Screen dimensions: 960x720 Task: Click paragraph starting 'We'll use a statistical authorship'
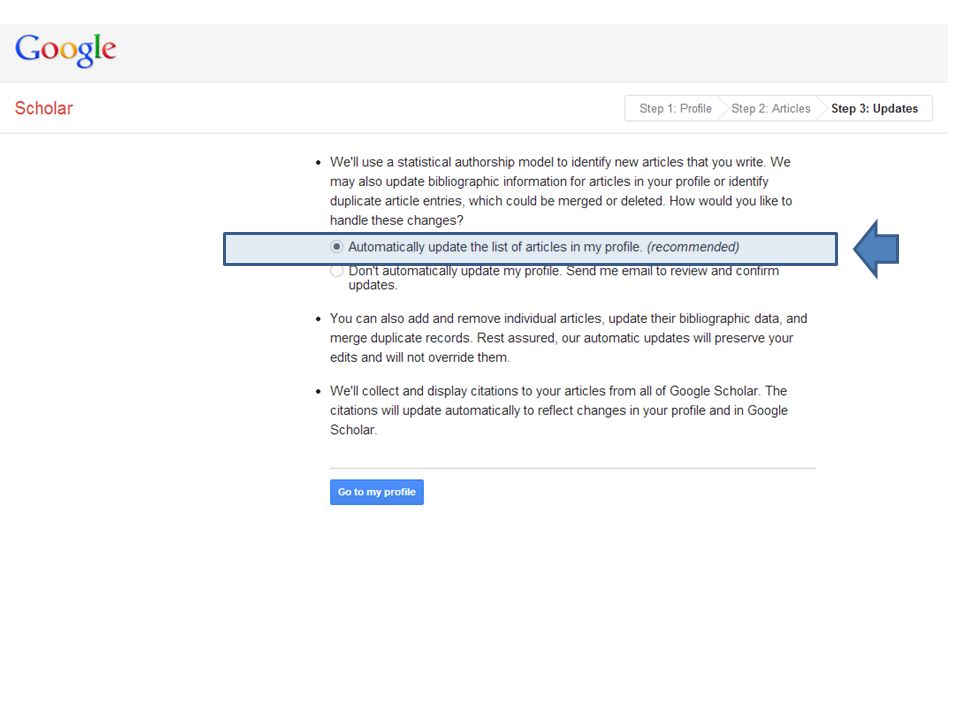tap(561, 191)
